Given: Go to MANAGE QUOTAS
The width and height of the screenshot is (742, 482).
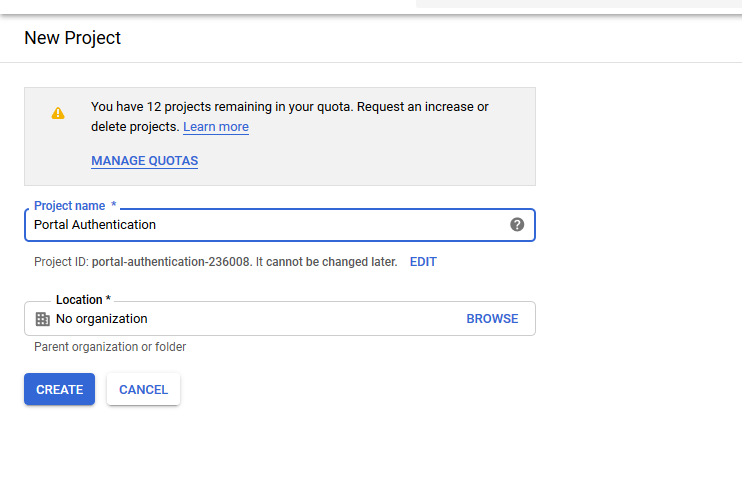Looking at the screenshot, I should [144, 161].
